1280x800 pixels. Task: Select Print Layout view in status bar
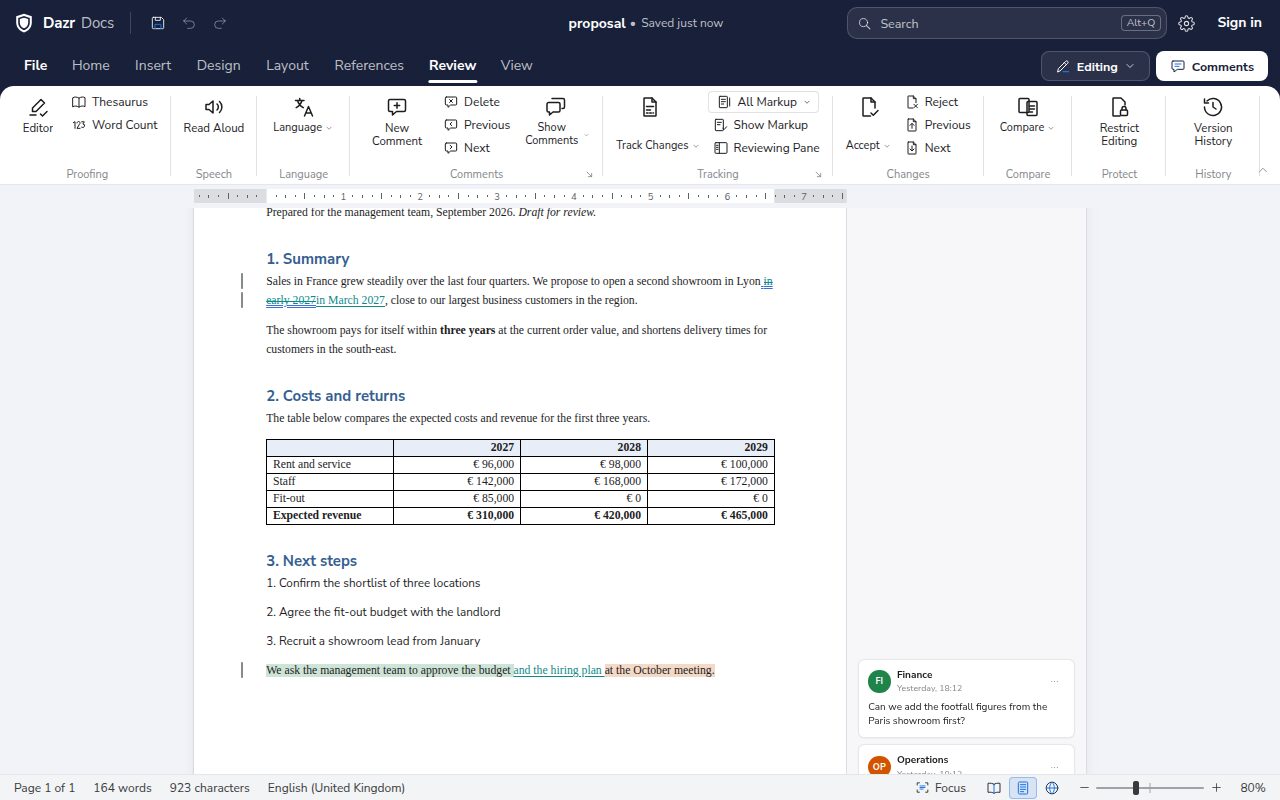(1022, 788)
